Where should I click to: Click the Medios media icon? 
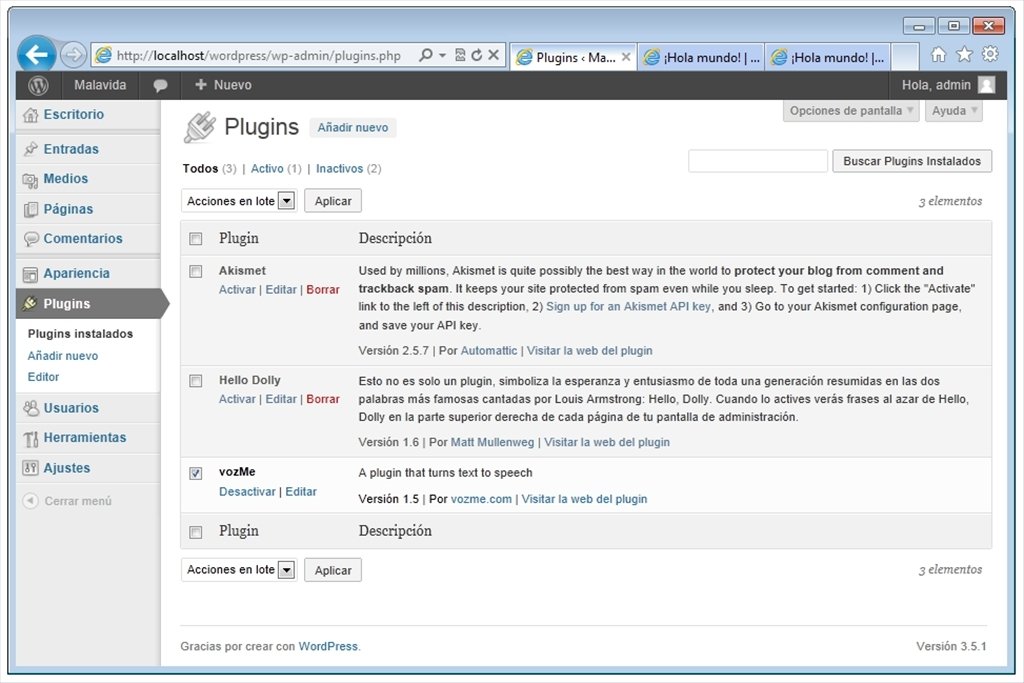(30, 180)
